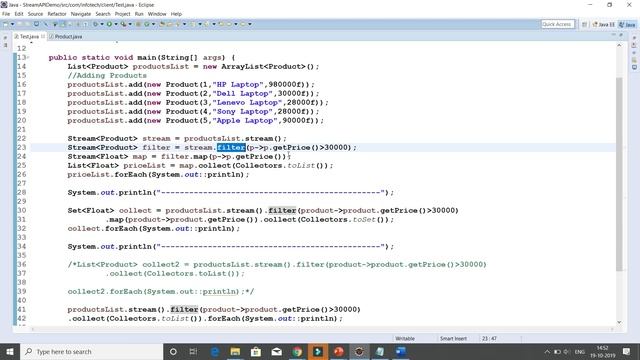Open Microsoft Edge from the taskbar
The image size is (640, 360).
point(215,351)
